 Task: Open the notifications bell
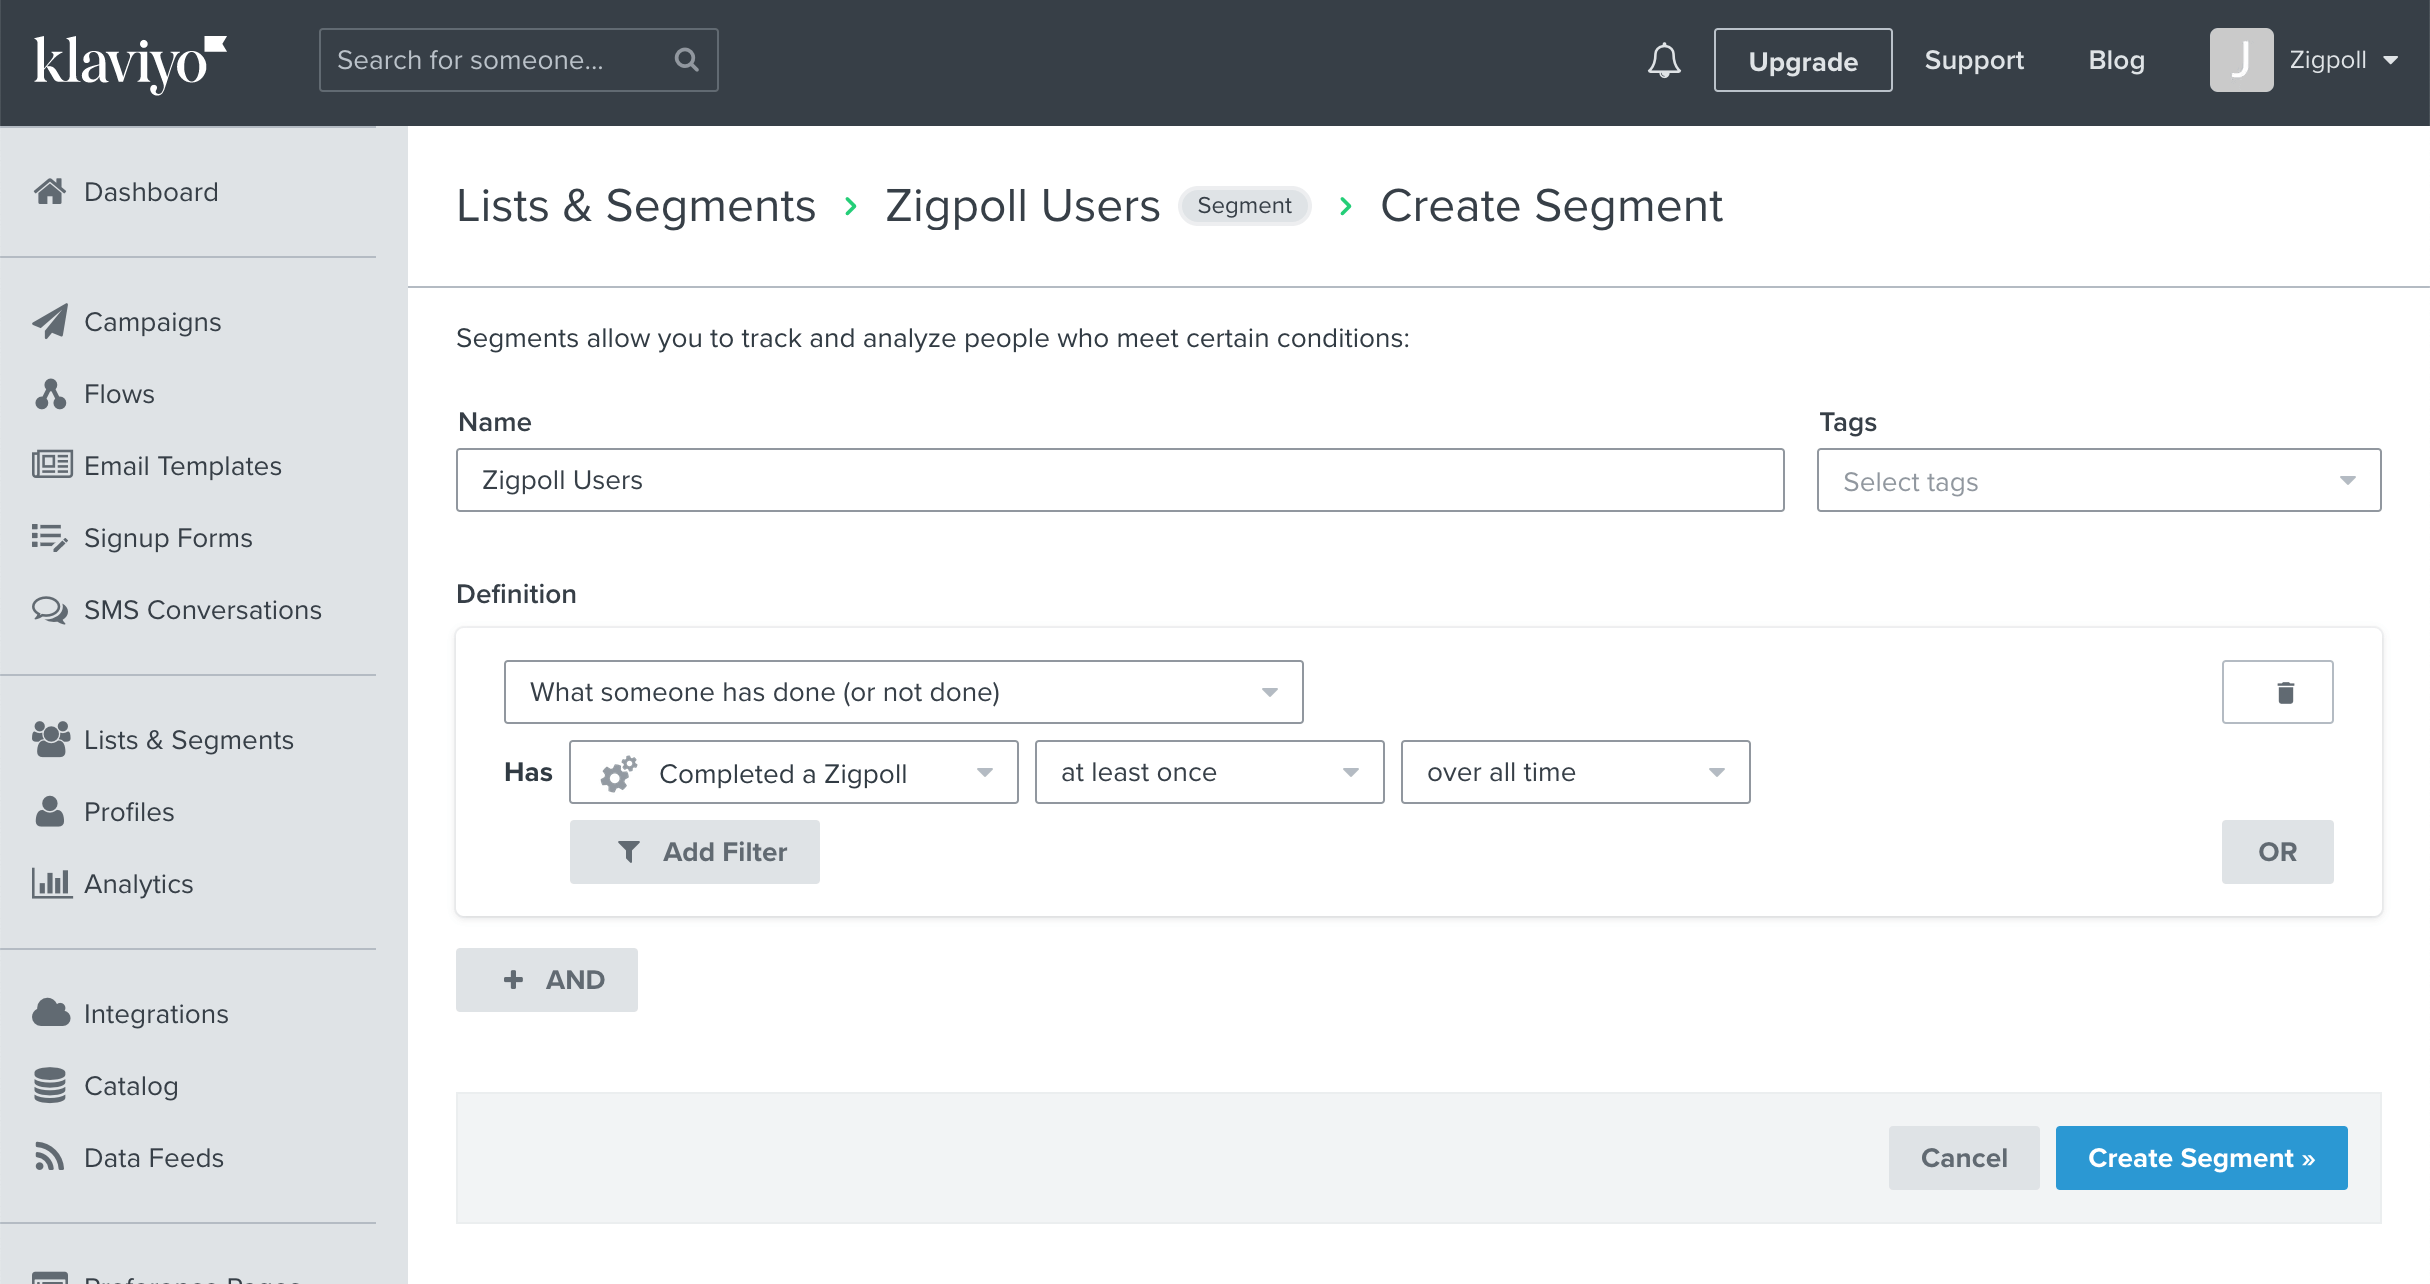tap(1664, 60)
